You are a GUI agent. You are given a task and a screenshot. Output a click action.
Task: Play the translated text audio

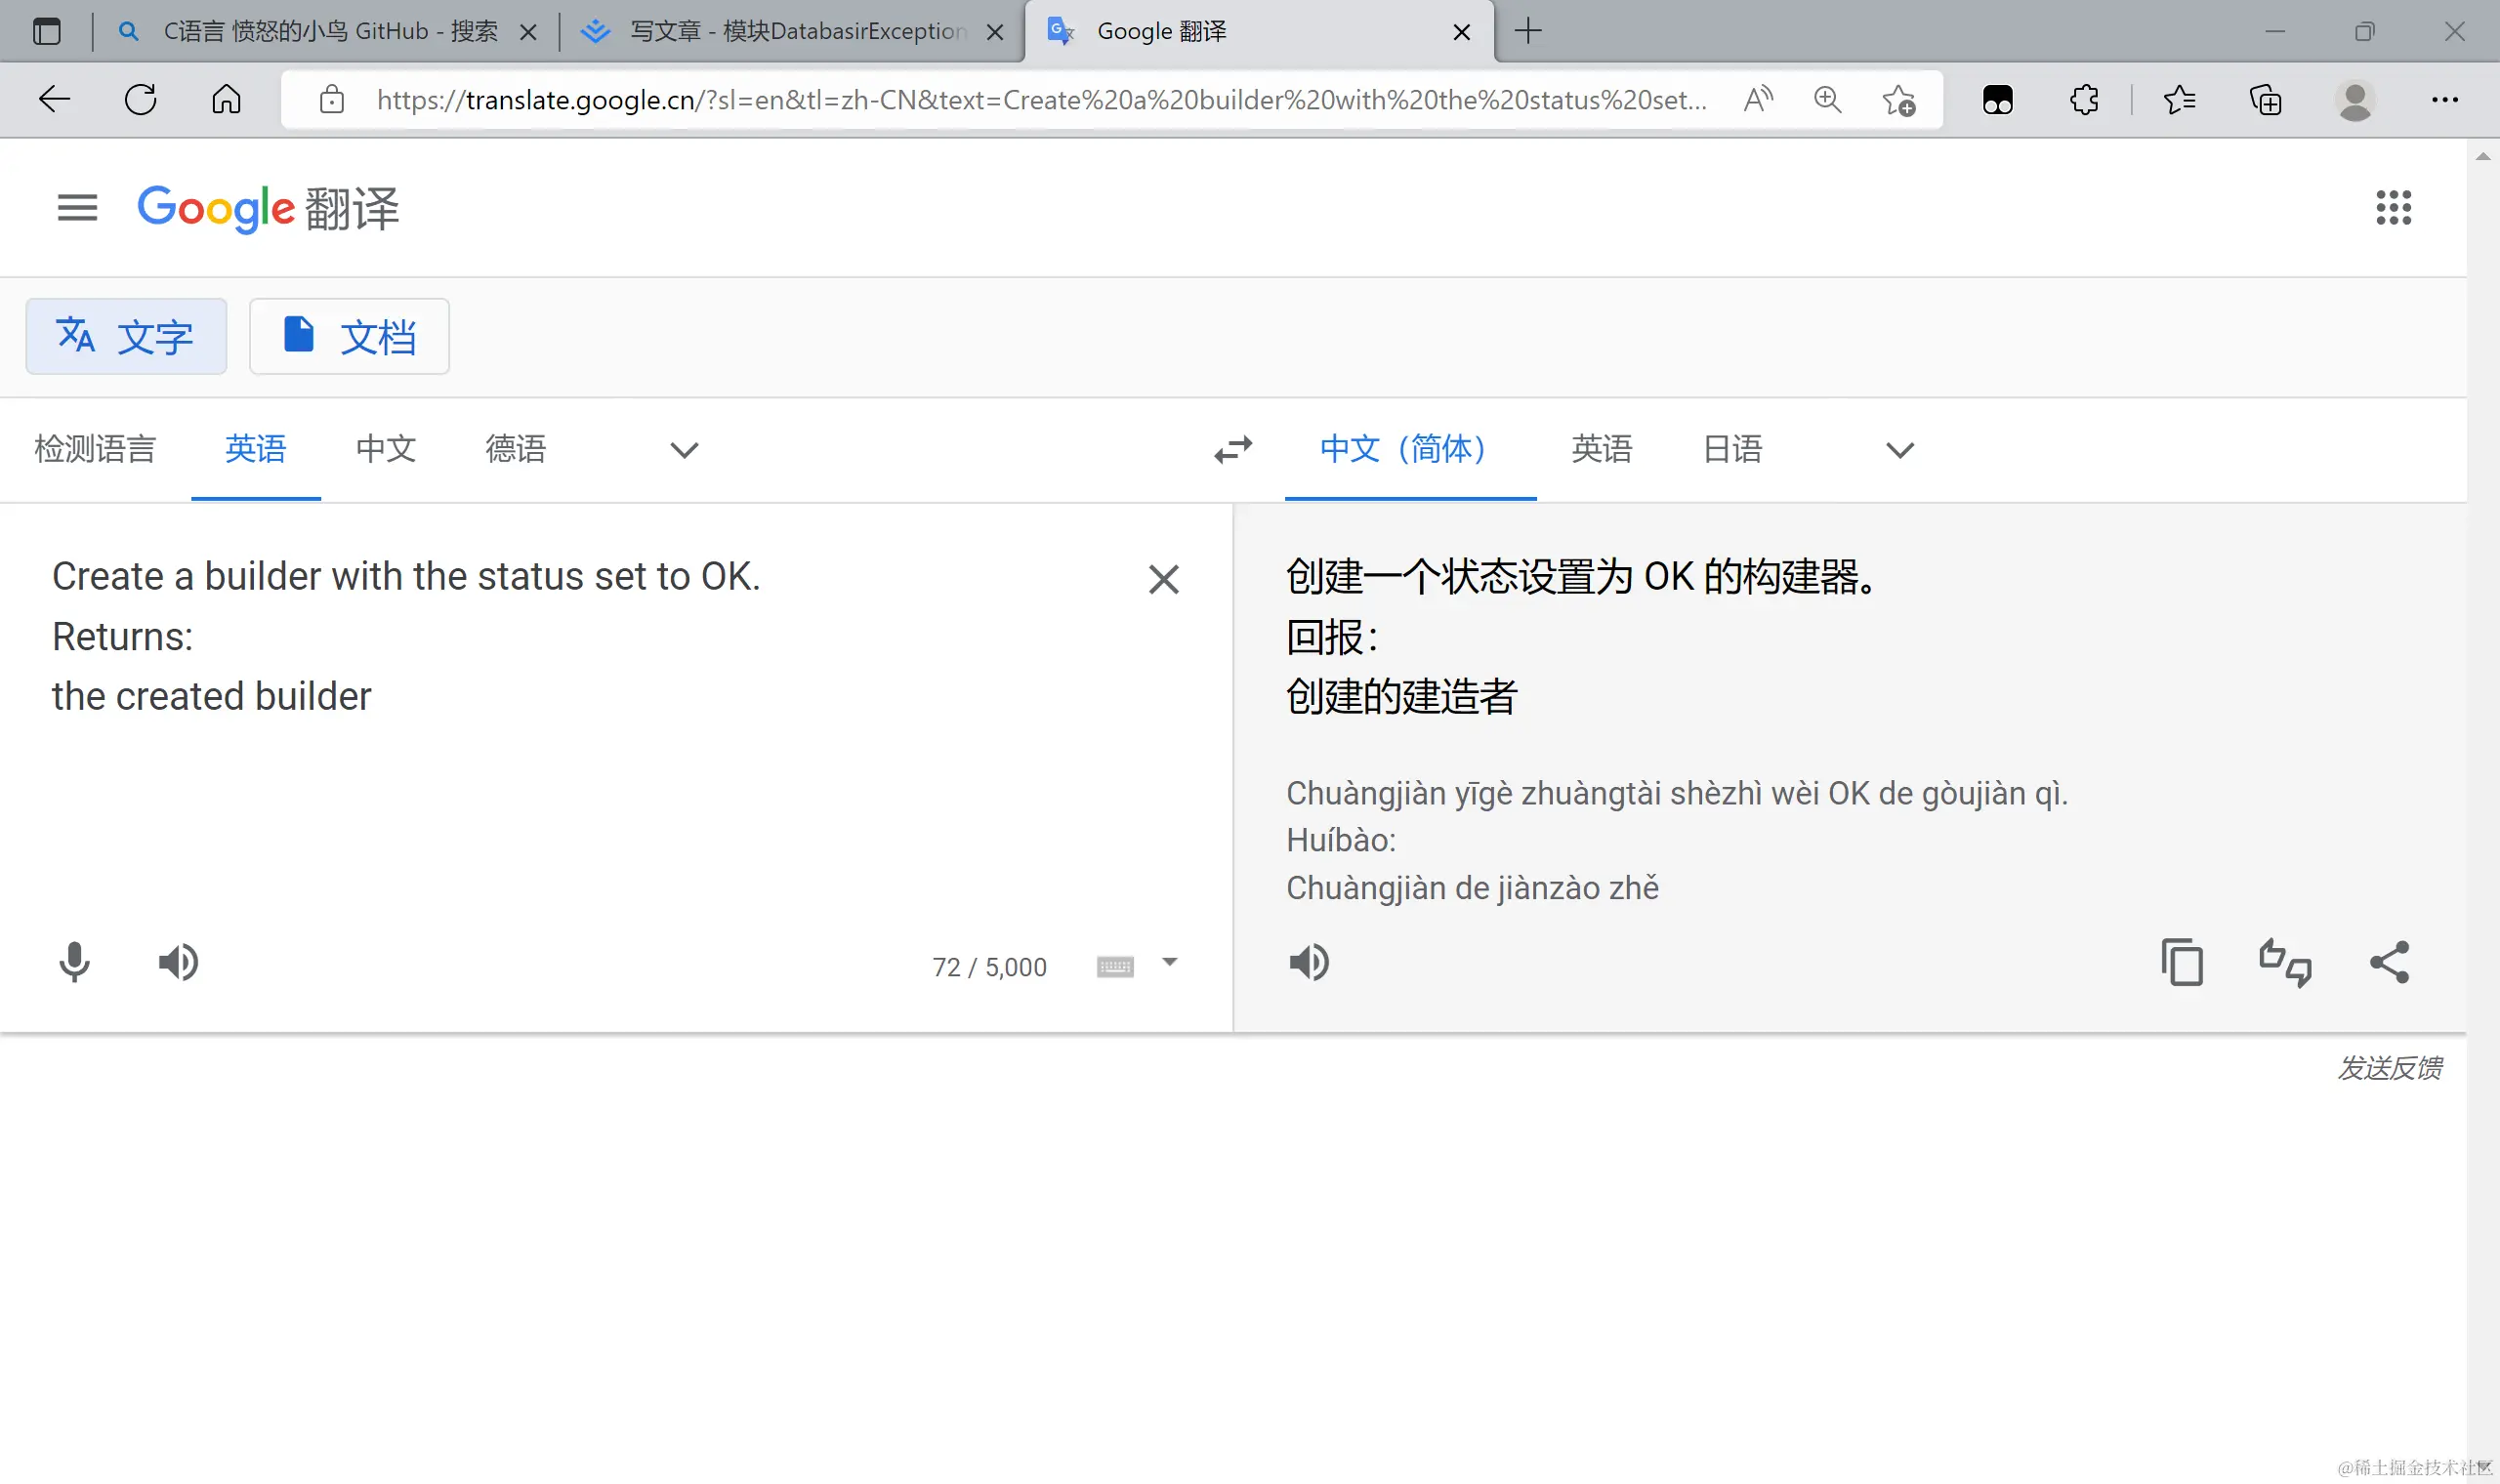[x=1308, y=962]
